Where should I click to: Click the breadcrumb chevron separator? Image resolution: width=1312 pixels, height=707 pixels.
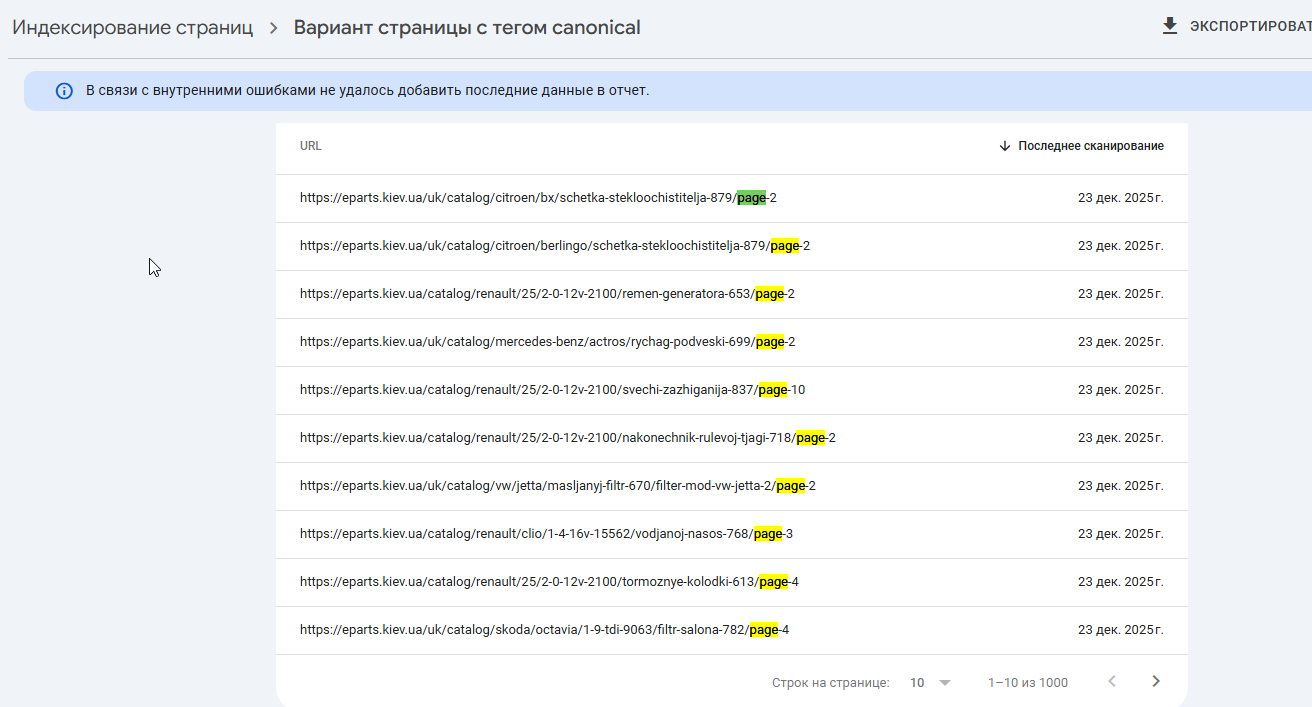(273, 28)
